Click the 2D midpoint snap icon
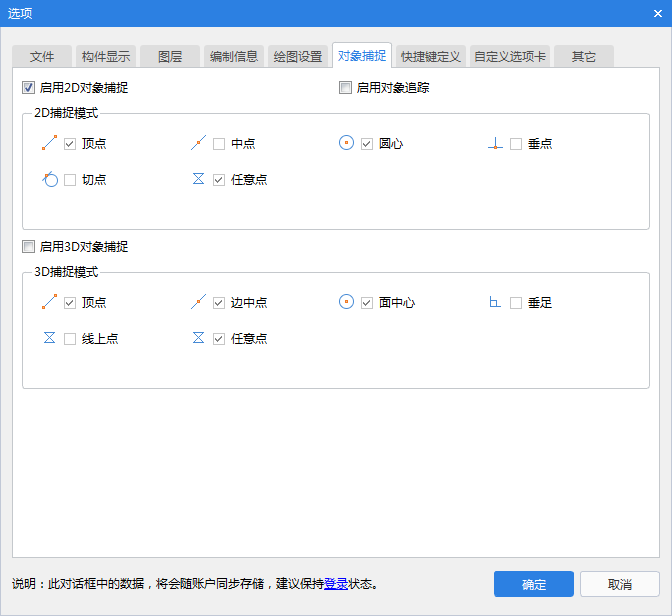Screen dimensions: 672x616 pos(198,144)
